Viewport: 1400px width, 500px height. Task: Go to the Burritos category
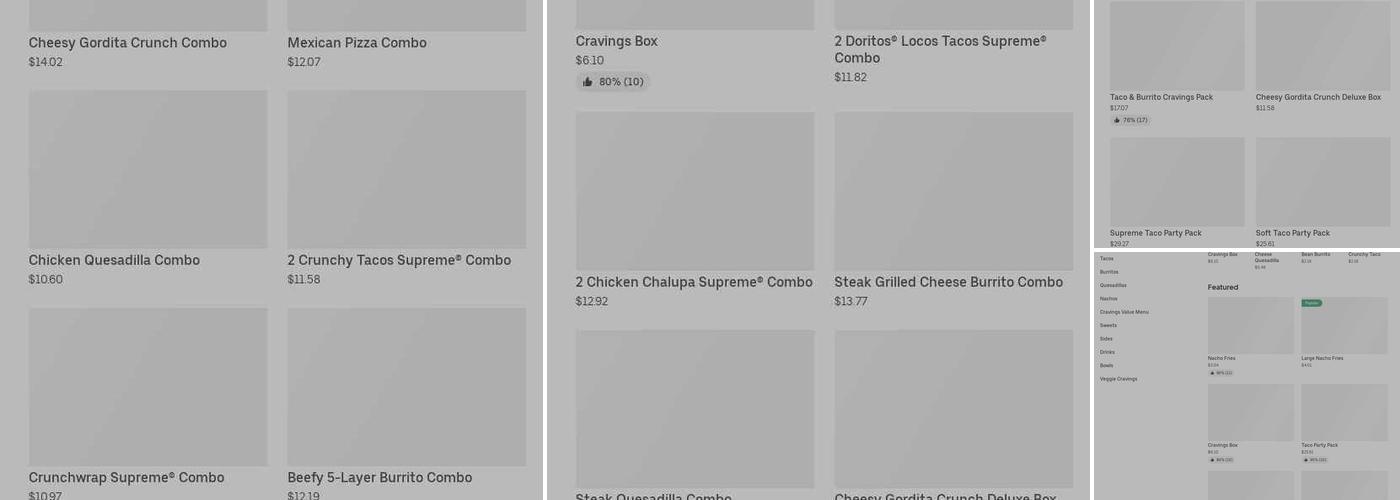pos(1109,272)
